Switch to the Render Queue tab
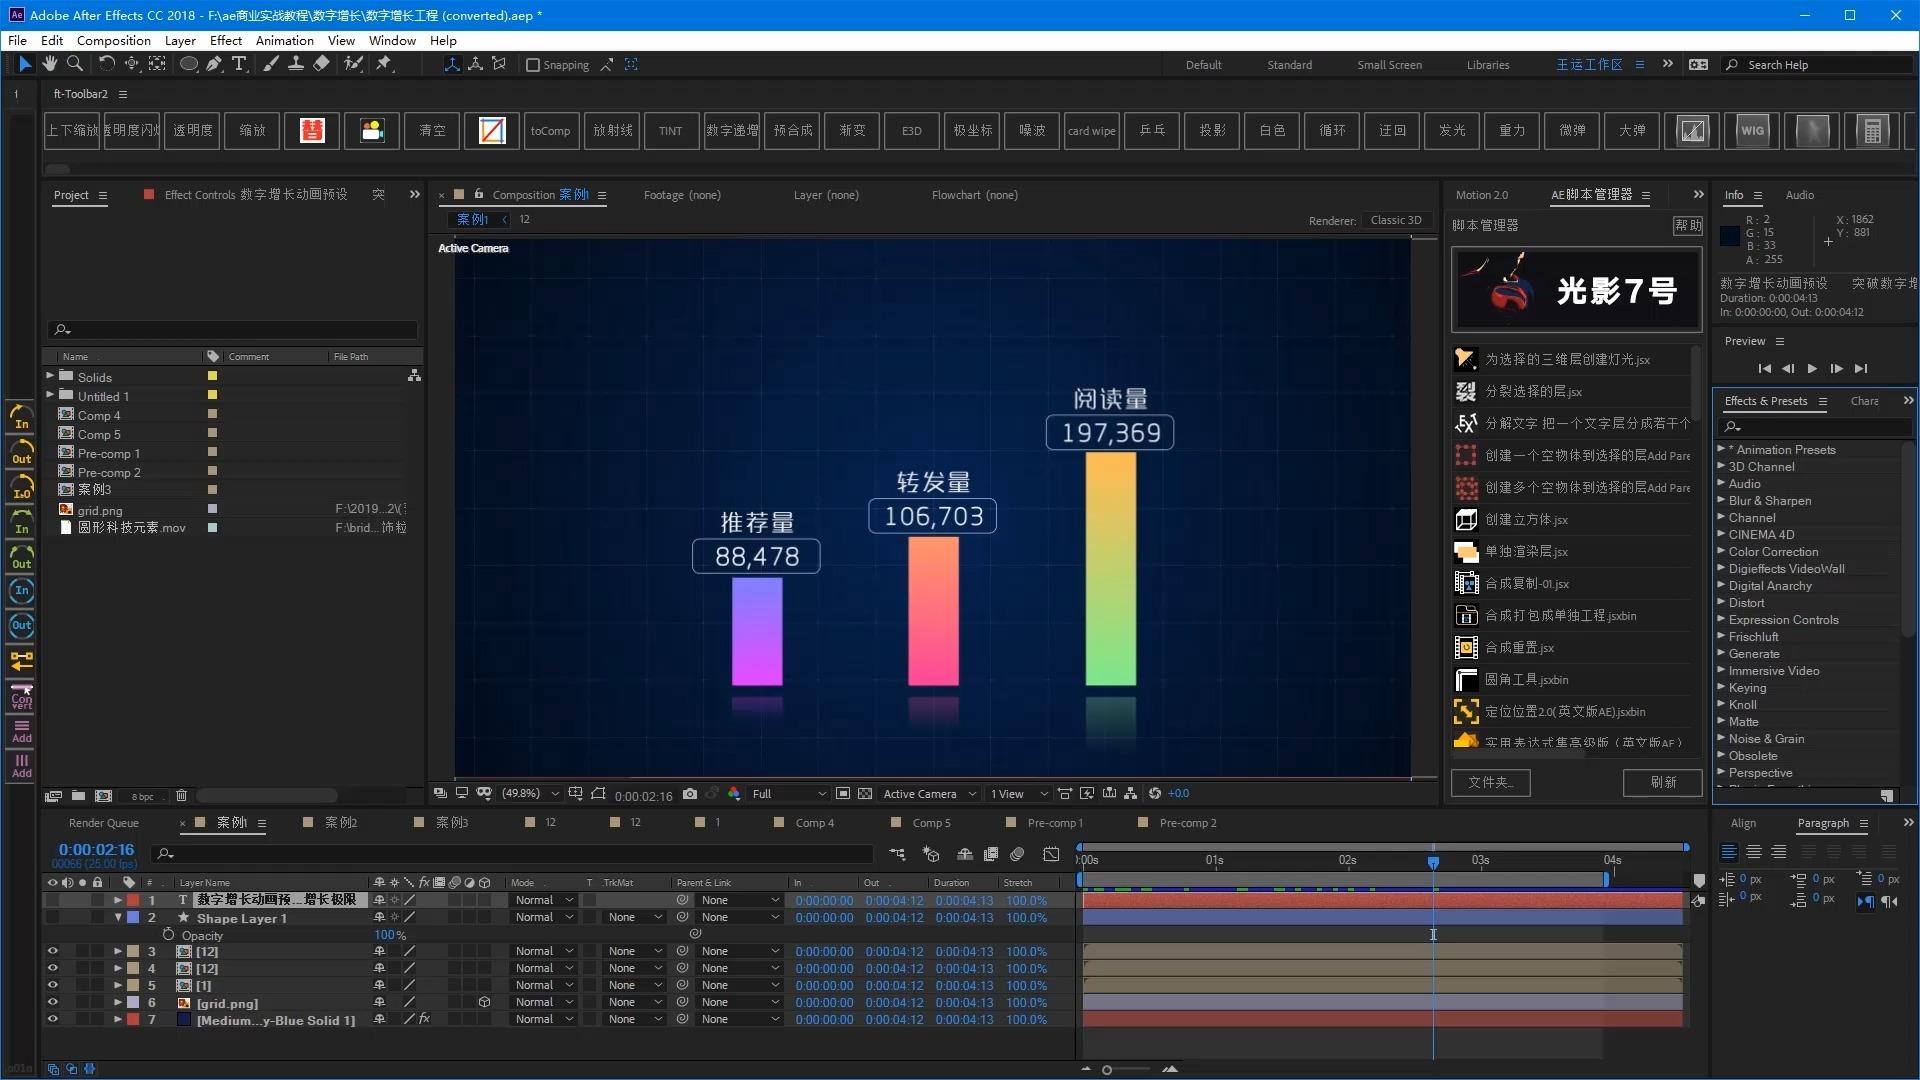Image resolution: width=1920 pixels, height=1080 pixels. click(104, 823)
